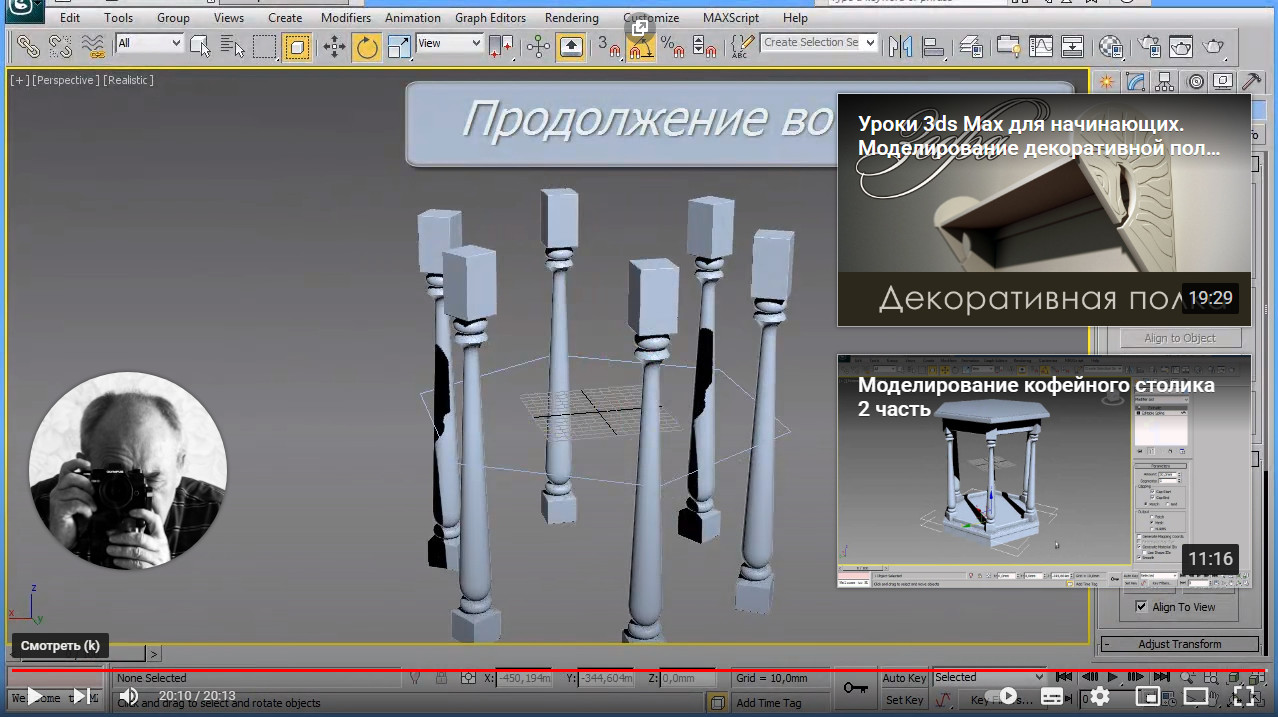Open the Modifiers menu
This screenshot has width=1278, height=717.
[x=345, y=18]
